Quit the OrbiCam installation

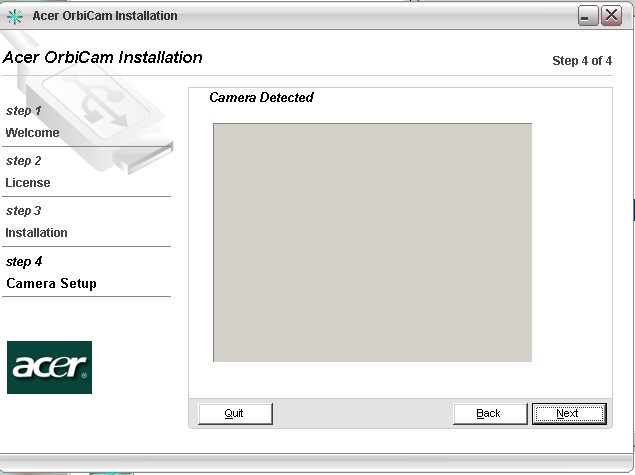235,413
